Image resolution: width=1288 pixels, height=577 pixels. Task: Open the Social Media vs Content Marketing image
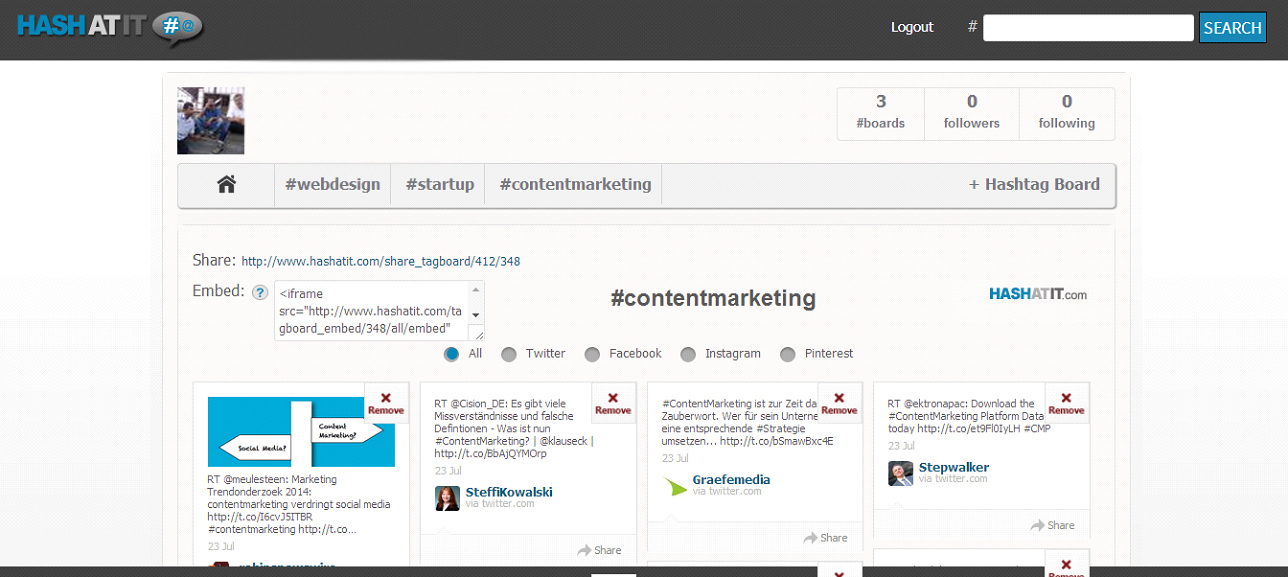301,432
